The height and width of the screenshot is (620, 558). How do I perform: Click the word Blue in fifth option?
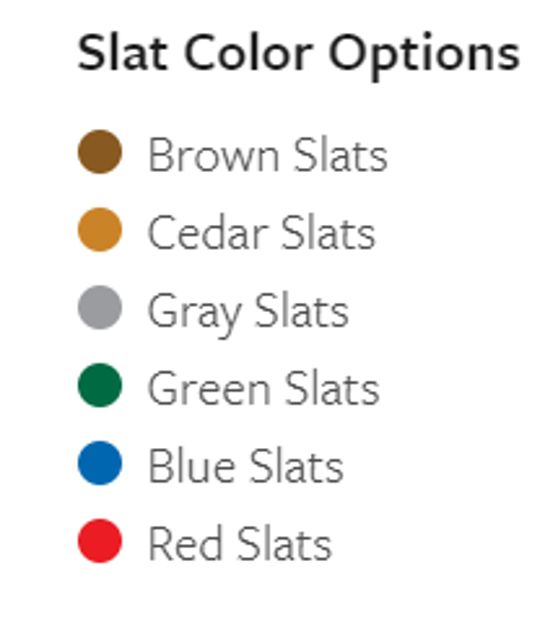[192, 466]
